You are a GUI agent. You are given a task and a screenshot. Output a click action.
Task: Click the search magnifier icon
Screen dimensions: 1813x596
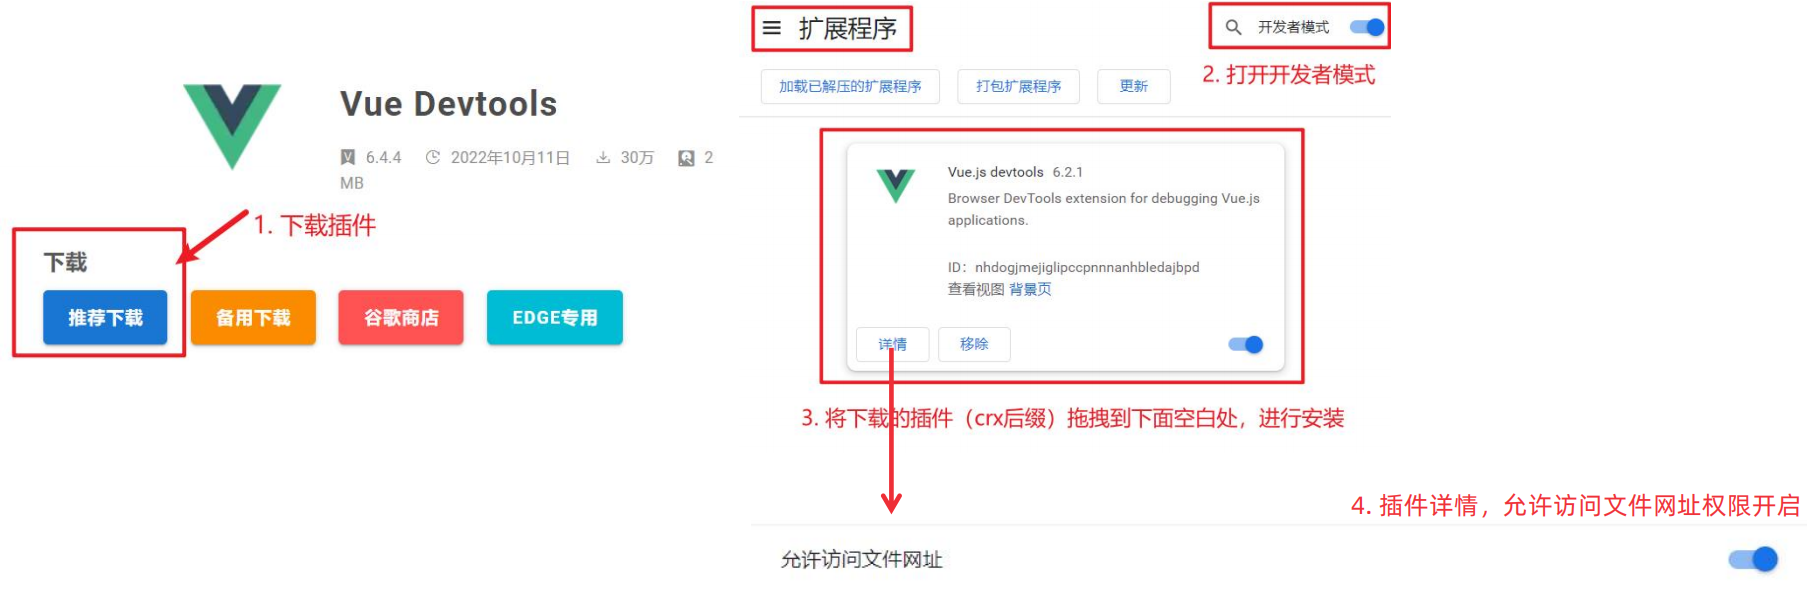(x=1234, y=27)
